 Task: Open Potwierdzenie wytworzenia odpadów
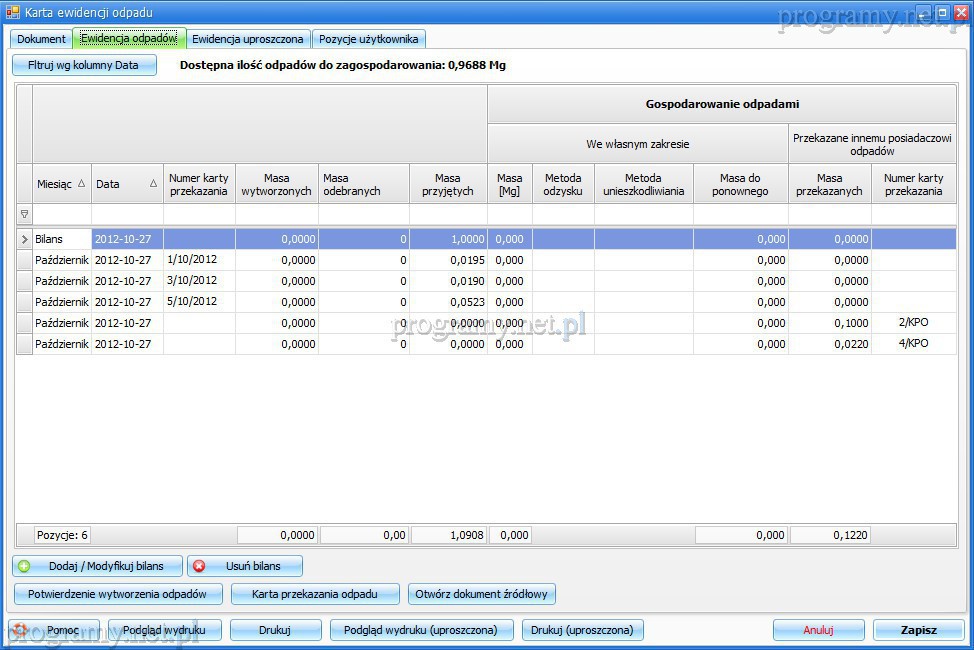click(118, 594)
